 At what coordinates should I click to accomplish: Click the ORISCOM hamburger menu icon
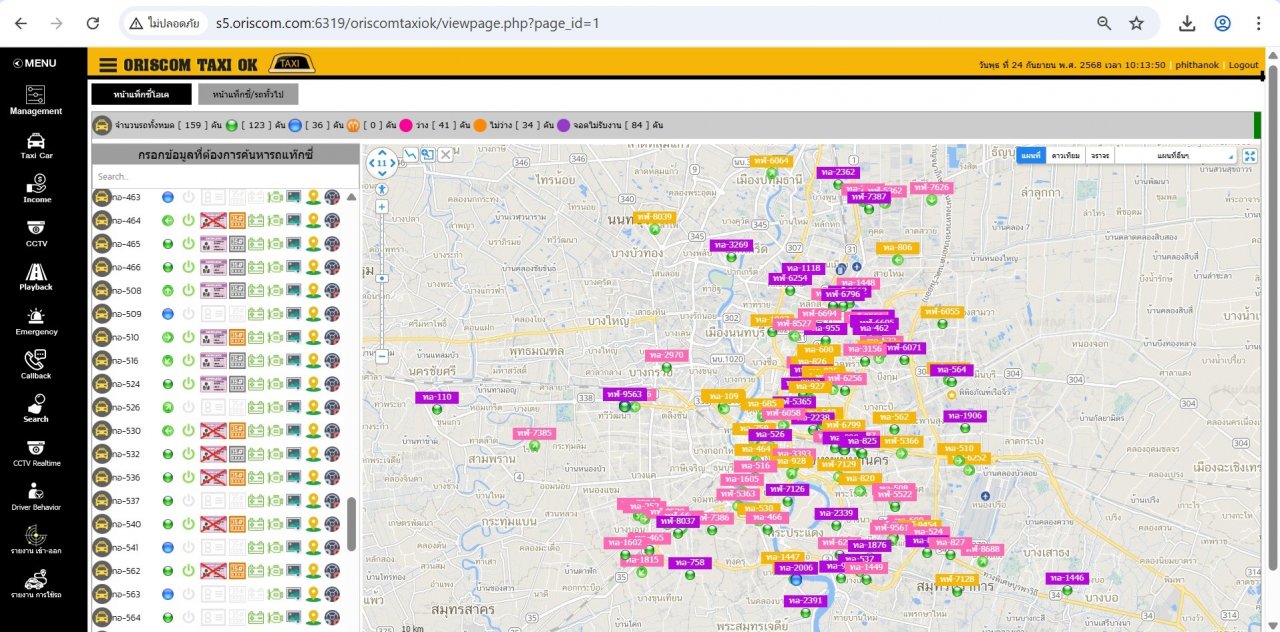pyautogui.click(x=108, y=65)
